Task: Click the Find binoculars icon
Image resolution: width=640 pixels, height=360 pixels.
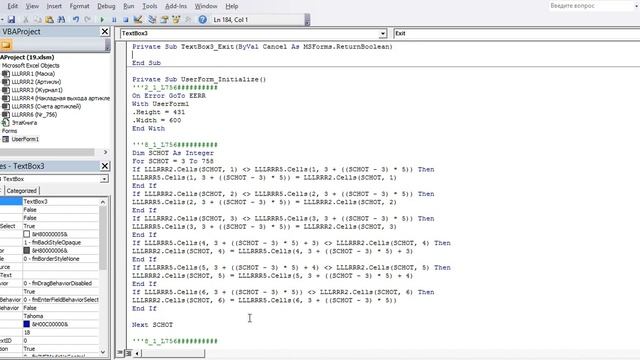Action: [x=62, y=20]
